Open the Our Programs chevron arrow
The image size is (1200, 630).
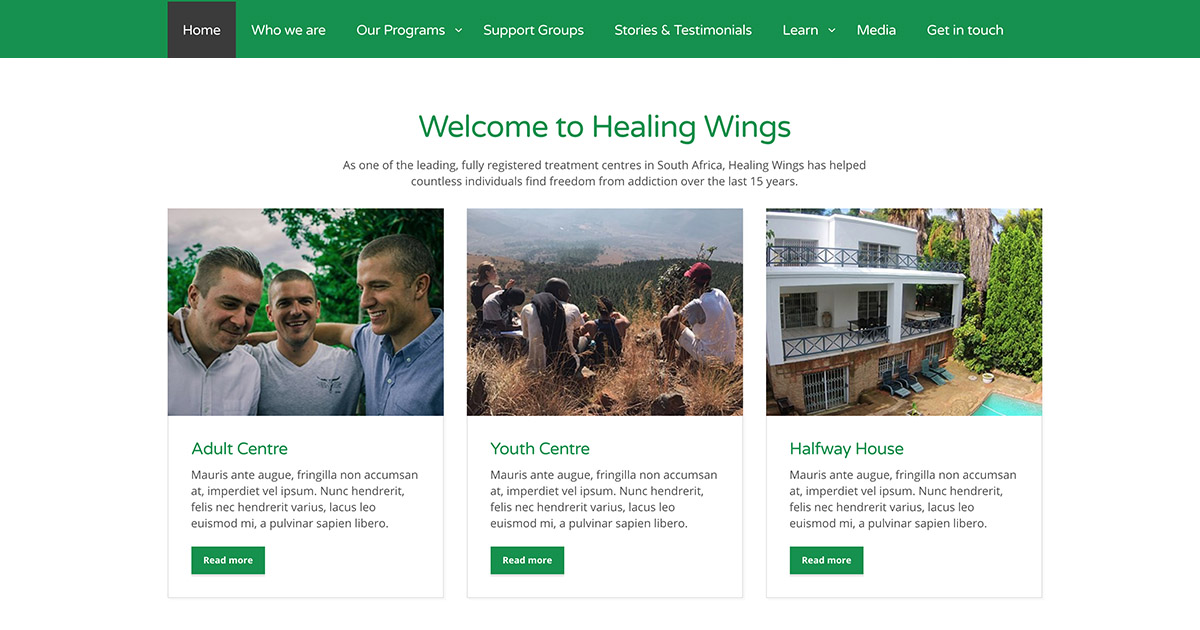pos(459,31)
